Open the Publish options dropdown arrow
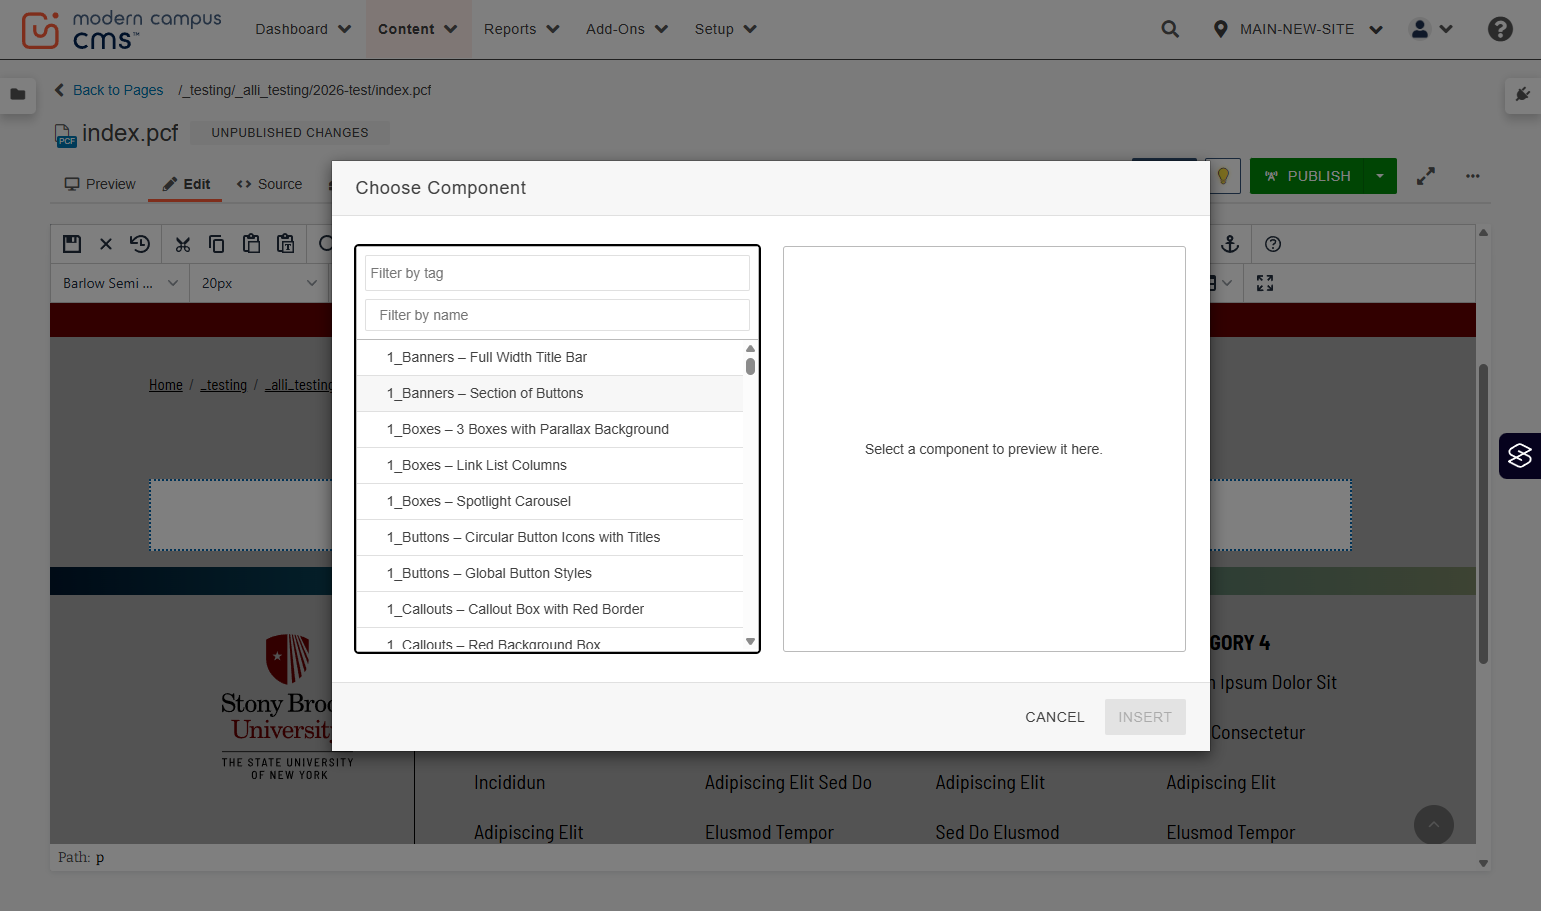This screenshot has width=1541, height=911. click(x=1380, y=176)
